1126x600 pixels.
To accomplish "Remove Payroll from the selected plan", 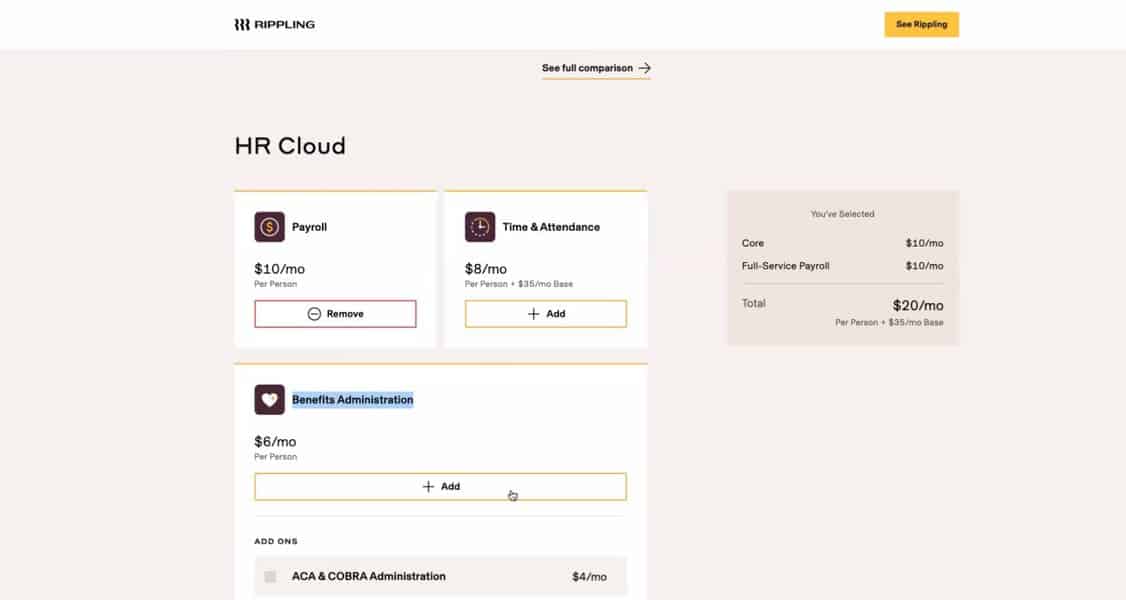I will (x=335, y=313).
